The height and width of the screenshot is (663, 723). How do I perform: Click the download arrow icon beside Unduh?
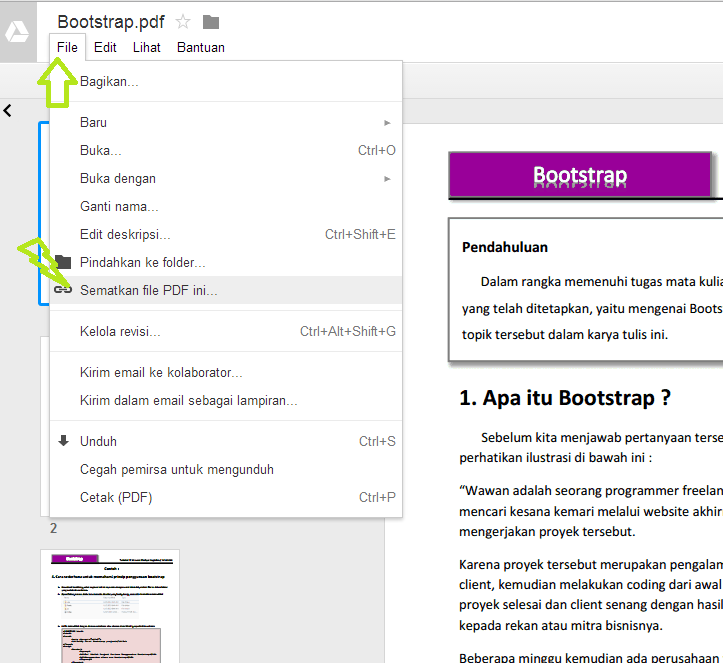click(x=64, y=441)
